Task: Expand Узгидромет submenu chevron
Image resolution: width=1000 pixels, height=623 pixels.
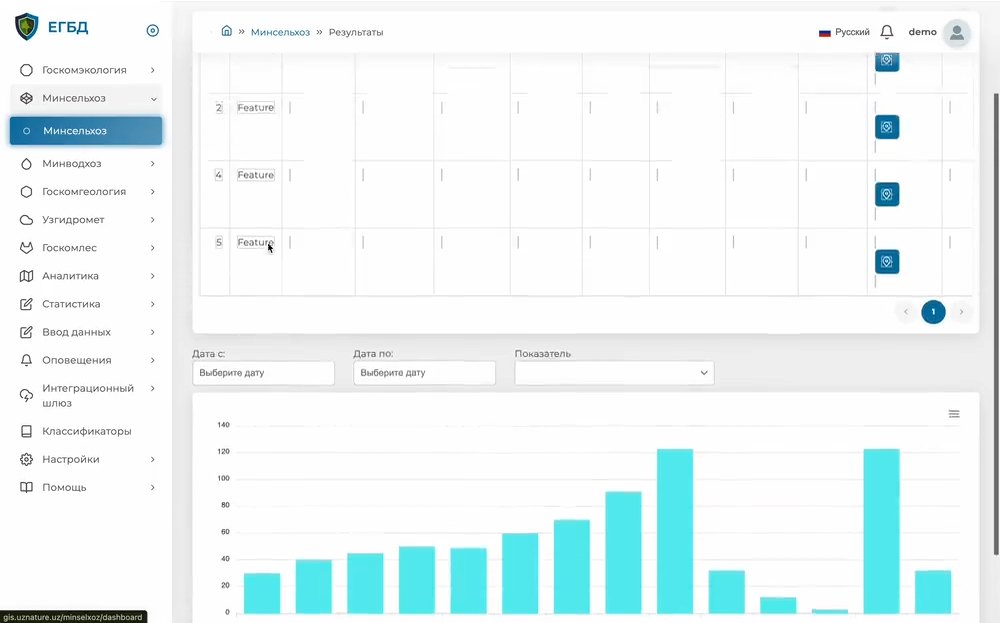Action: coord(152,220)
